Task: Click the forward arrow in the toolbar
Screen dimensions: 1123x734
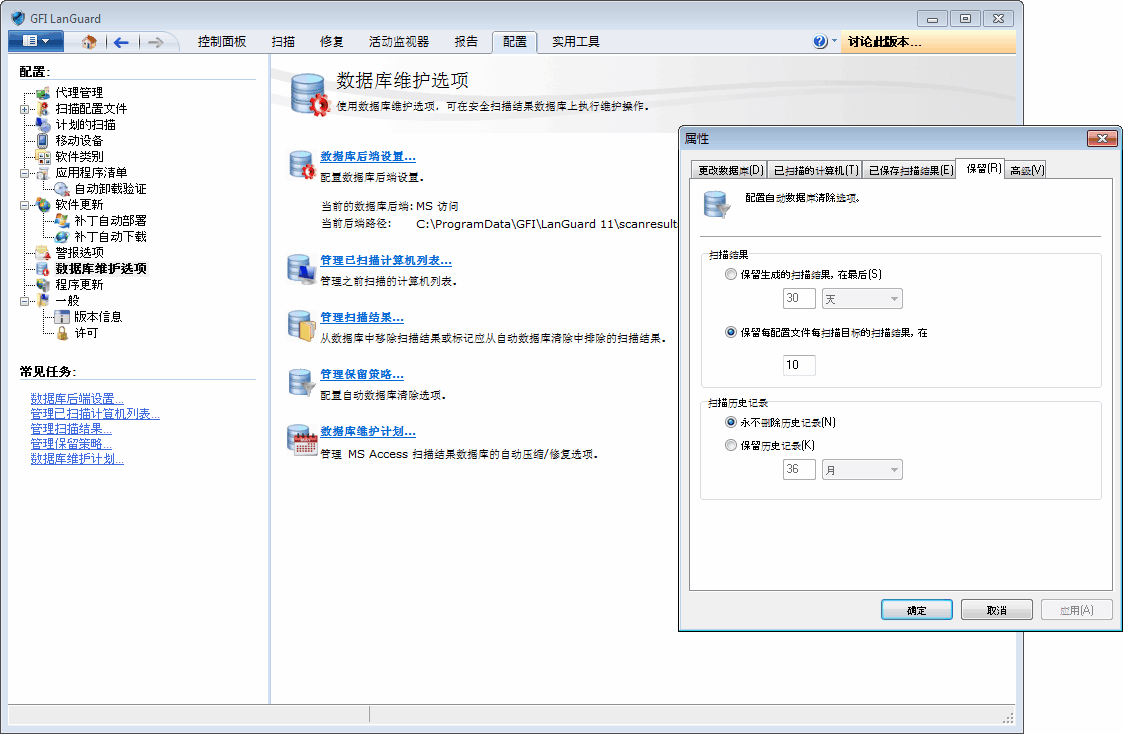Action: [155, 42]
